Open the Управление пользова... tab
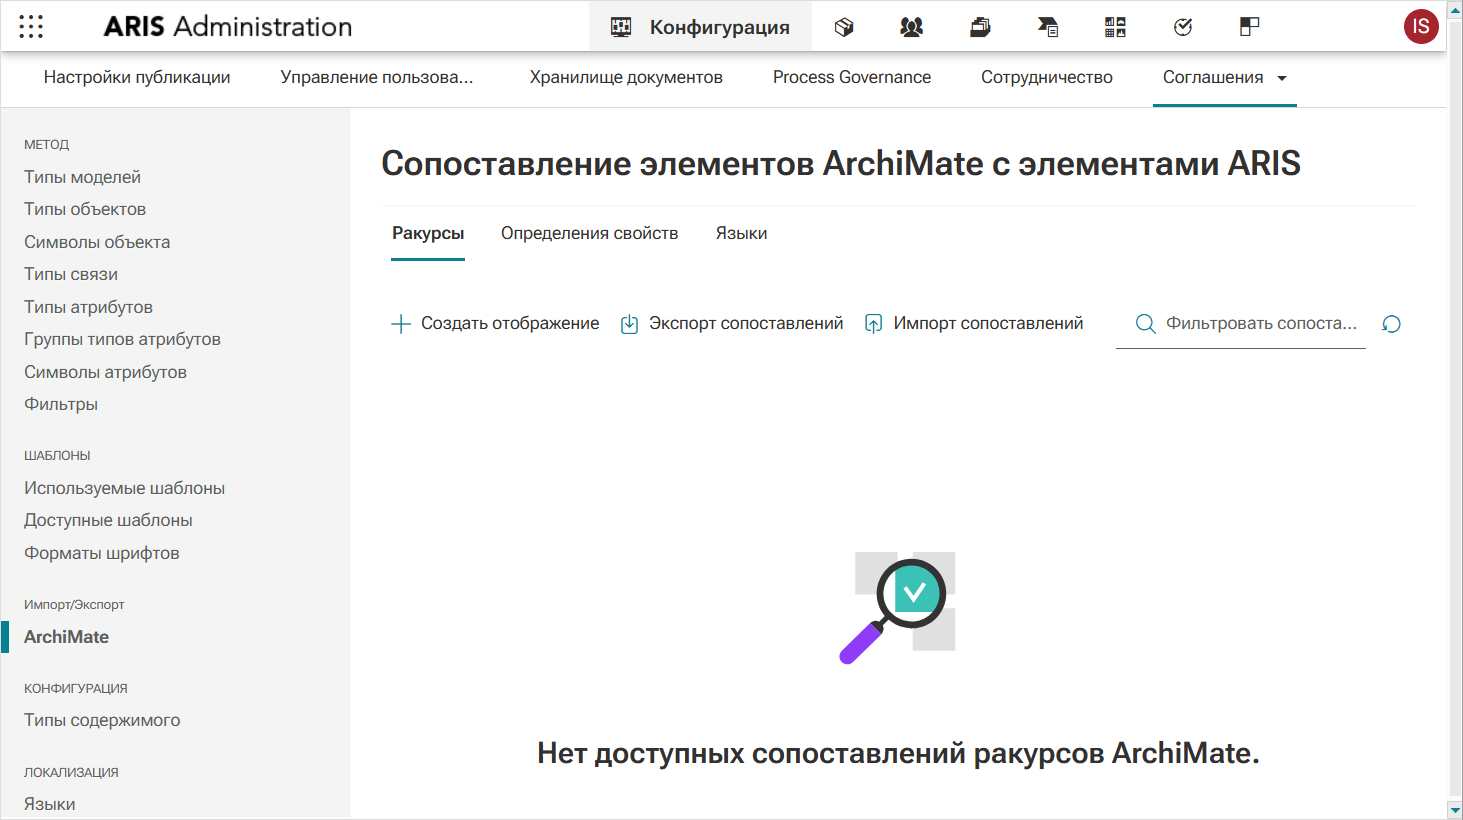Image resolution: width=1463 pixels, height=820 pixels. pyautogui.click(x=377, y=78)
